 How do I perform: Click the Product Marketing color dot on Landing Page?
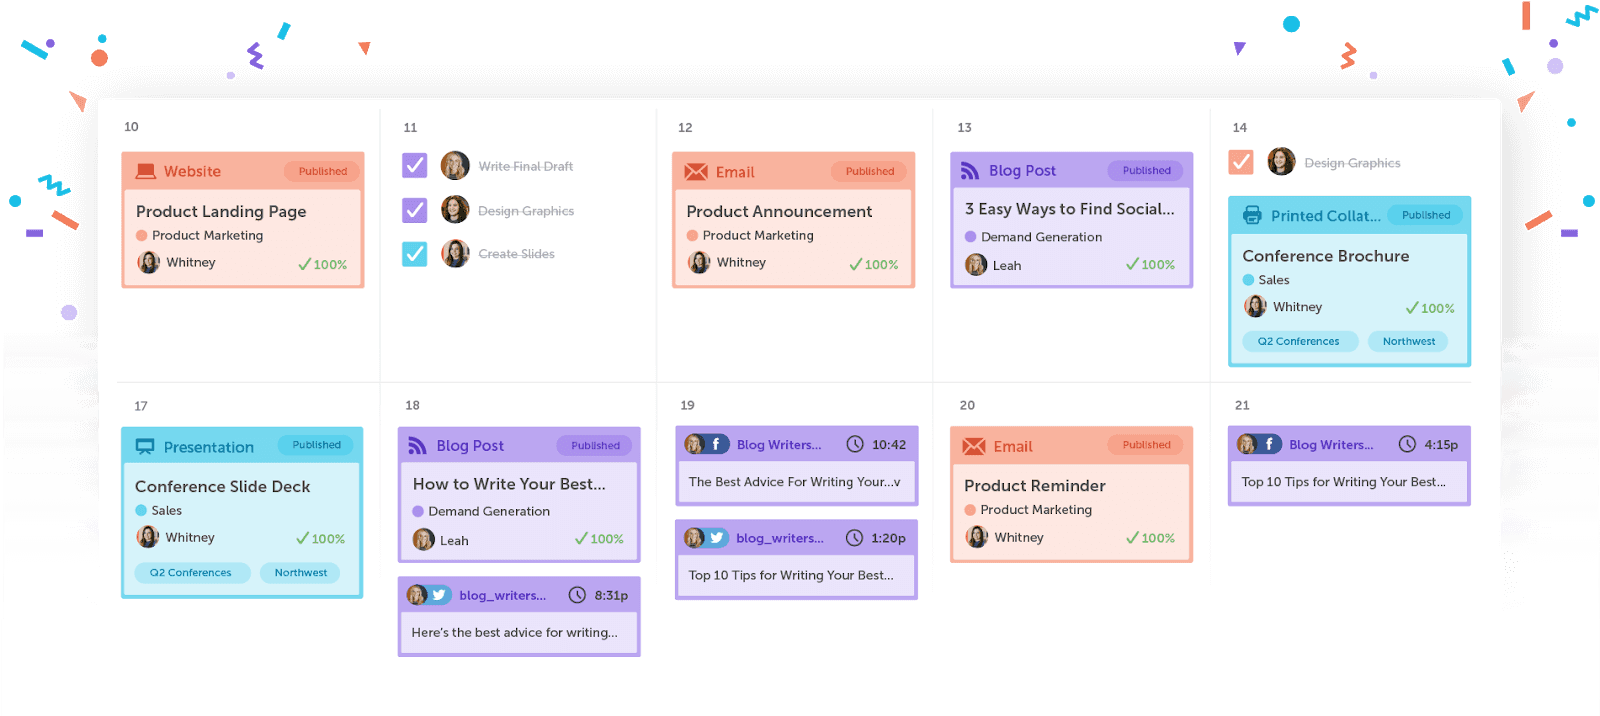[142, 236]
